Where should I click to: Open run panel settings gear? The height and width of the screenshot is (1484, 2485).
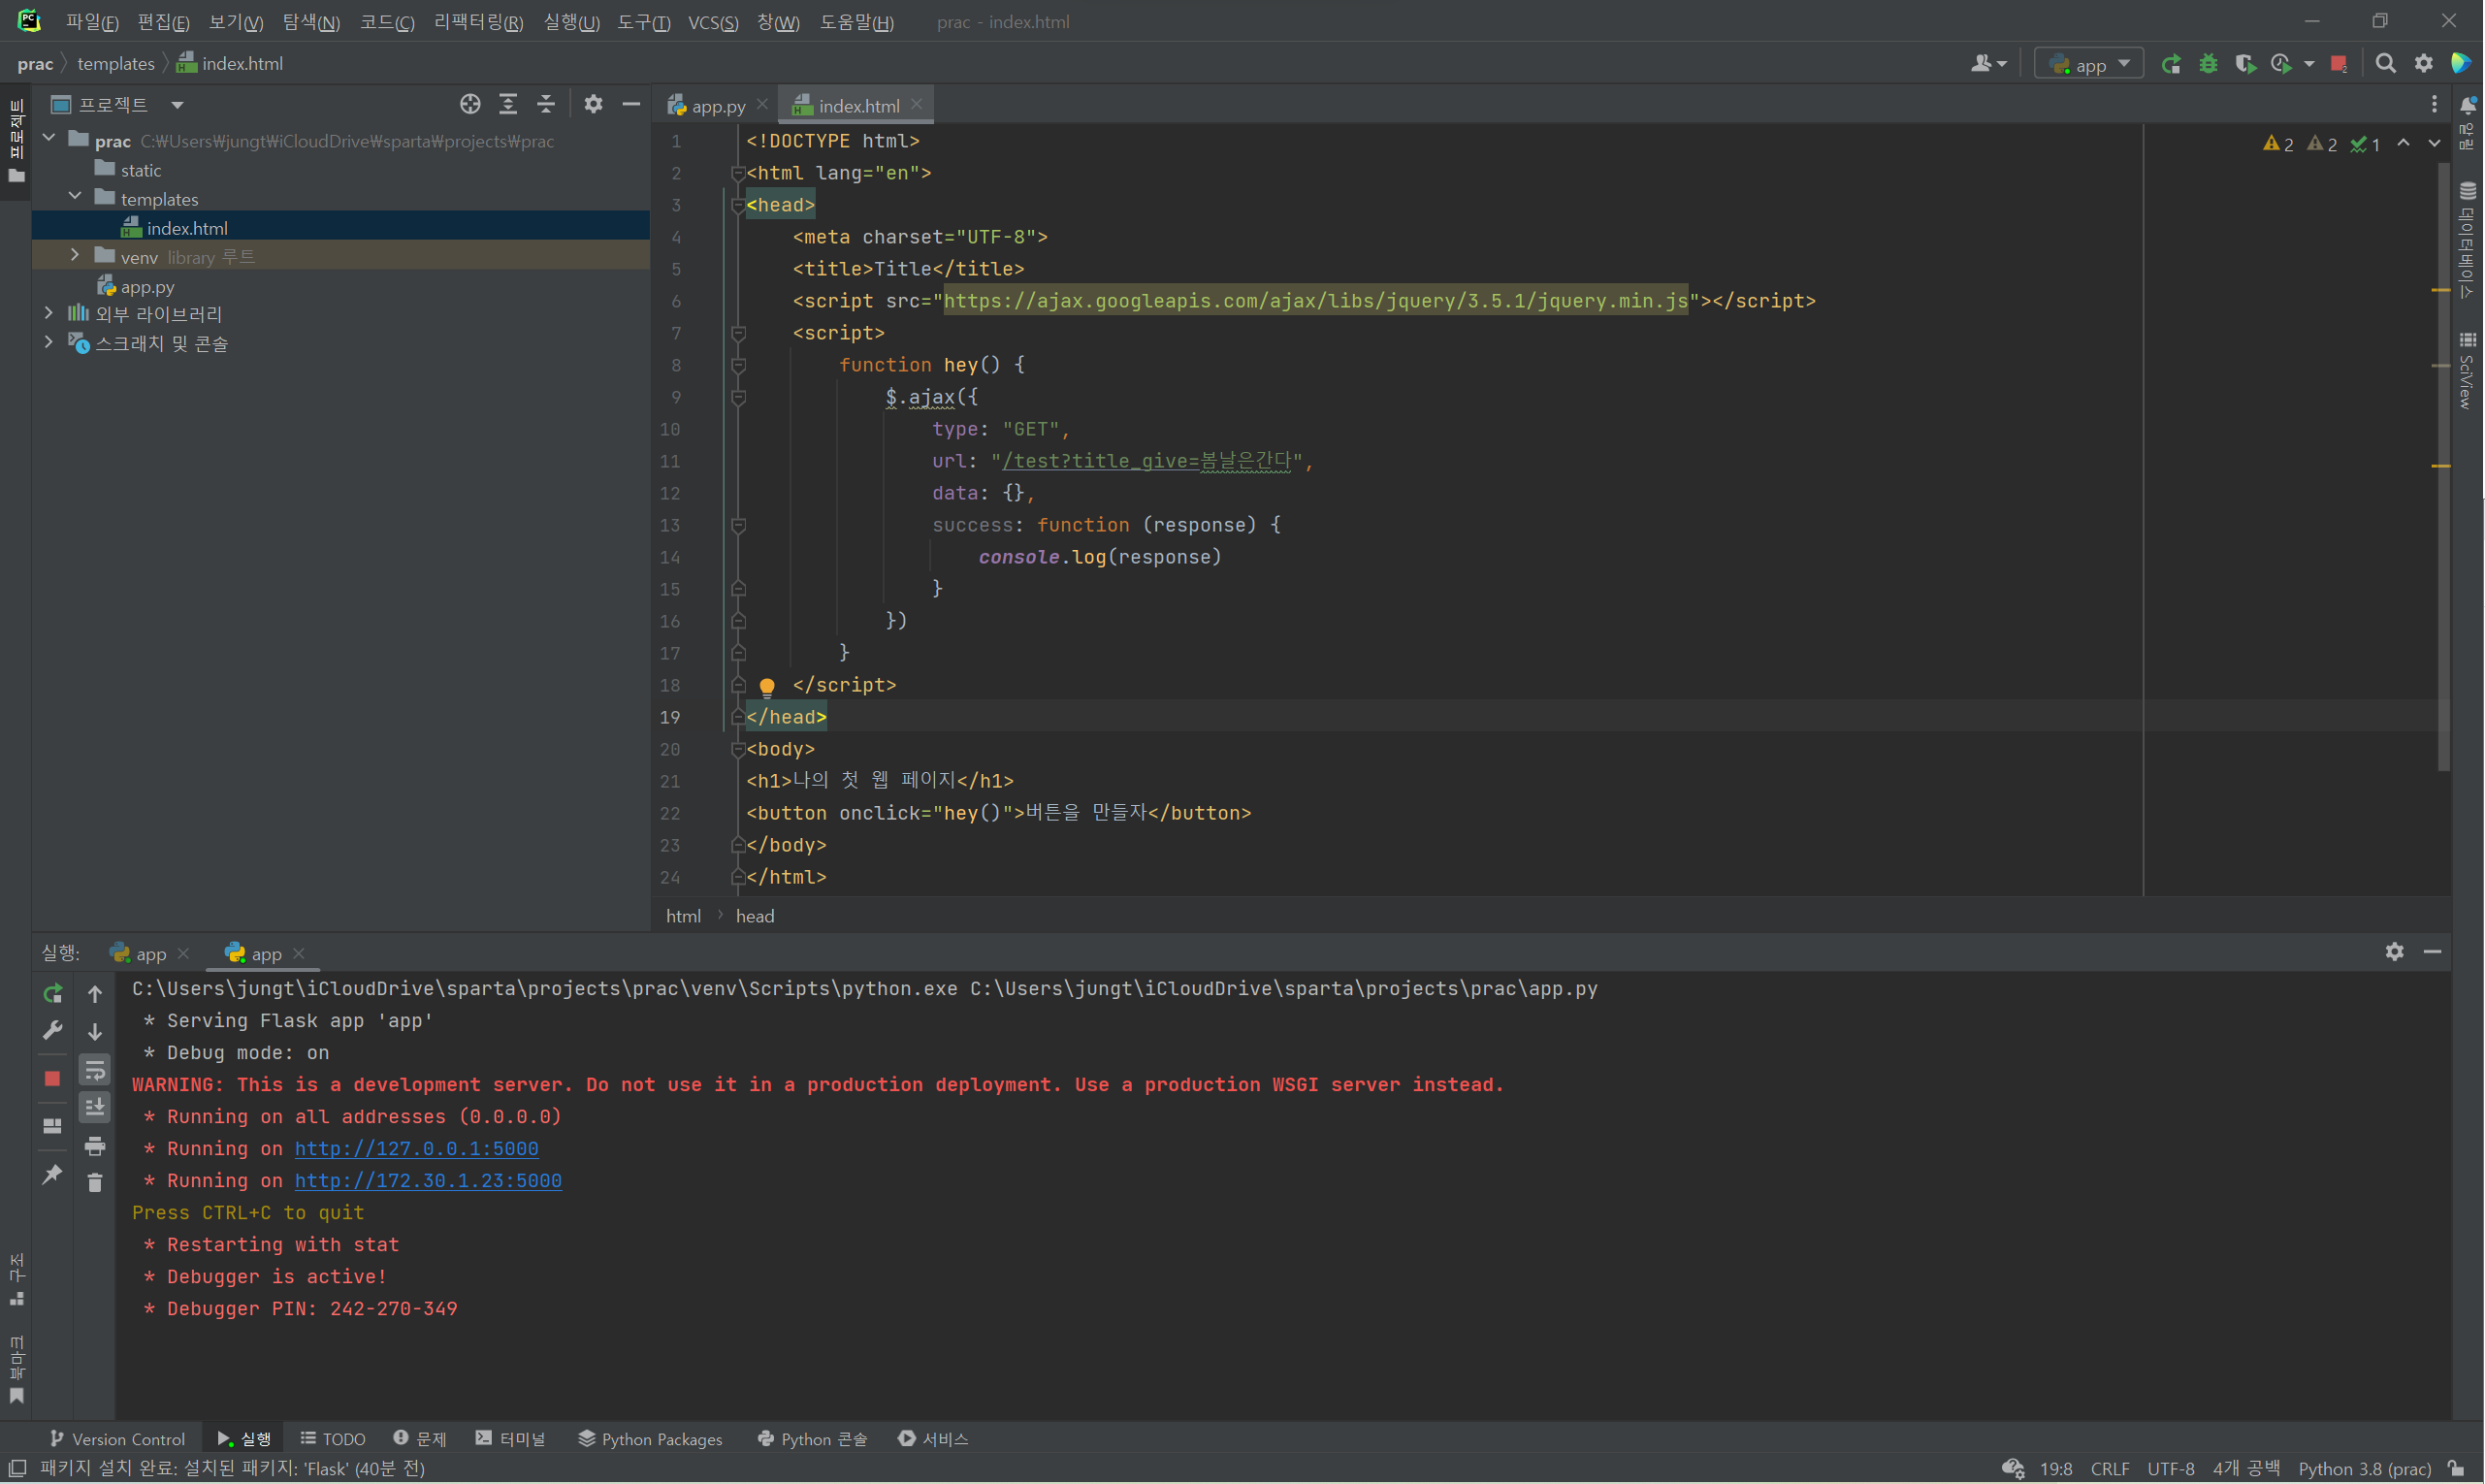(2394, 952)
